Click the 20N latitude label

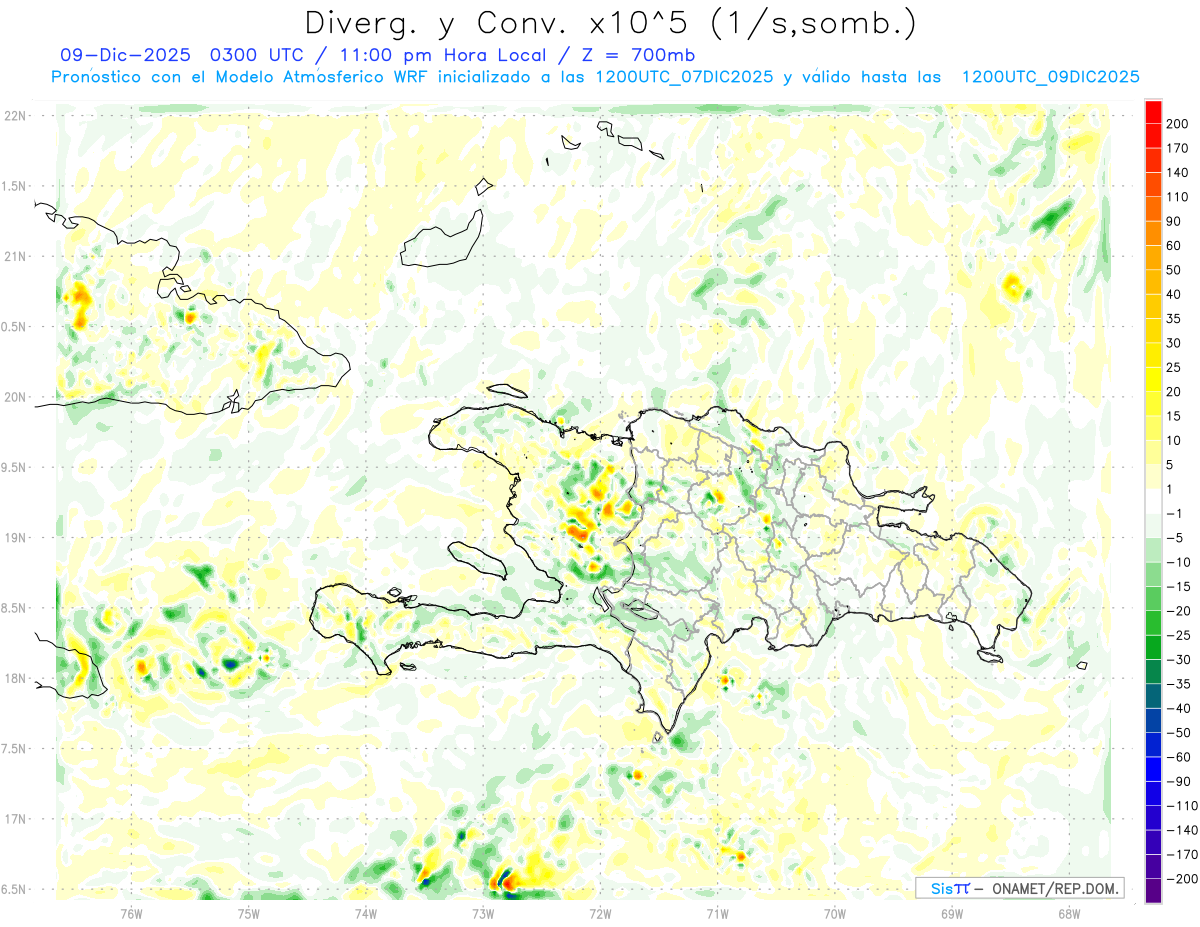(14, 397)
